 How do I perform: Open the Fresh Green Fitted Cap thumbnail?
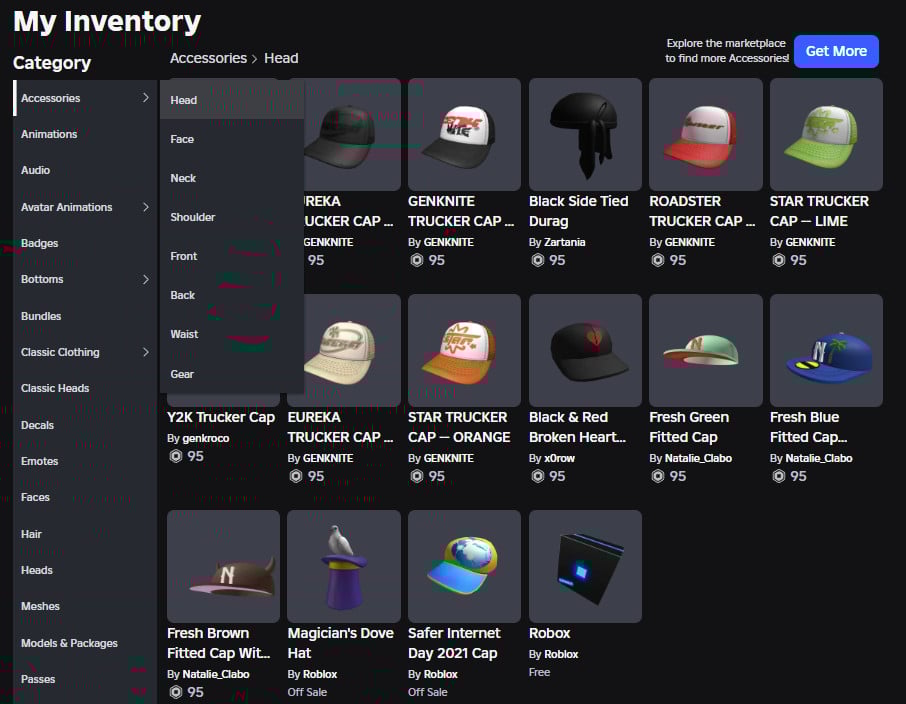pyautogui.click(x=706, y=350)
